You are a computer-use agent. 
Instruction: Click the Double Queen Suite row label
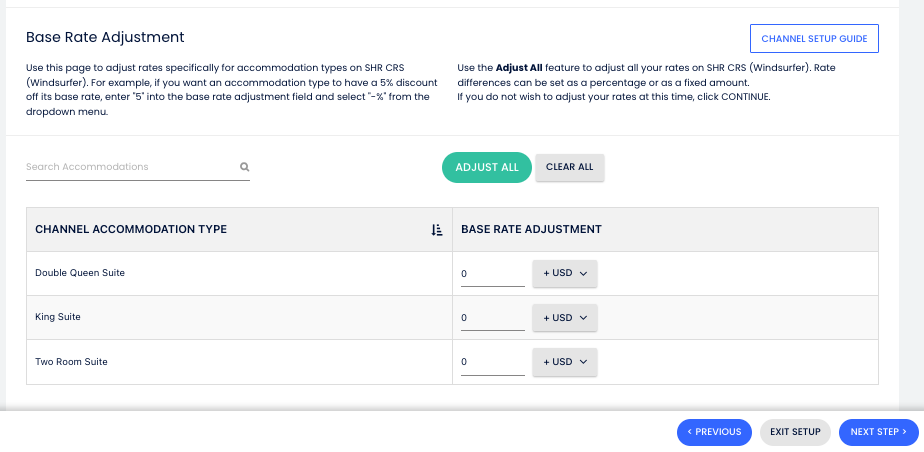tap(80, 273)
